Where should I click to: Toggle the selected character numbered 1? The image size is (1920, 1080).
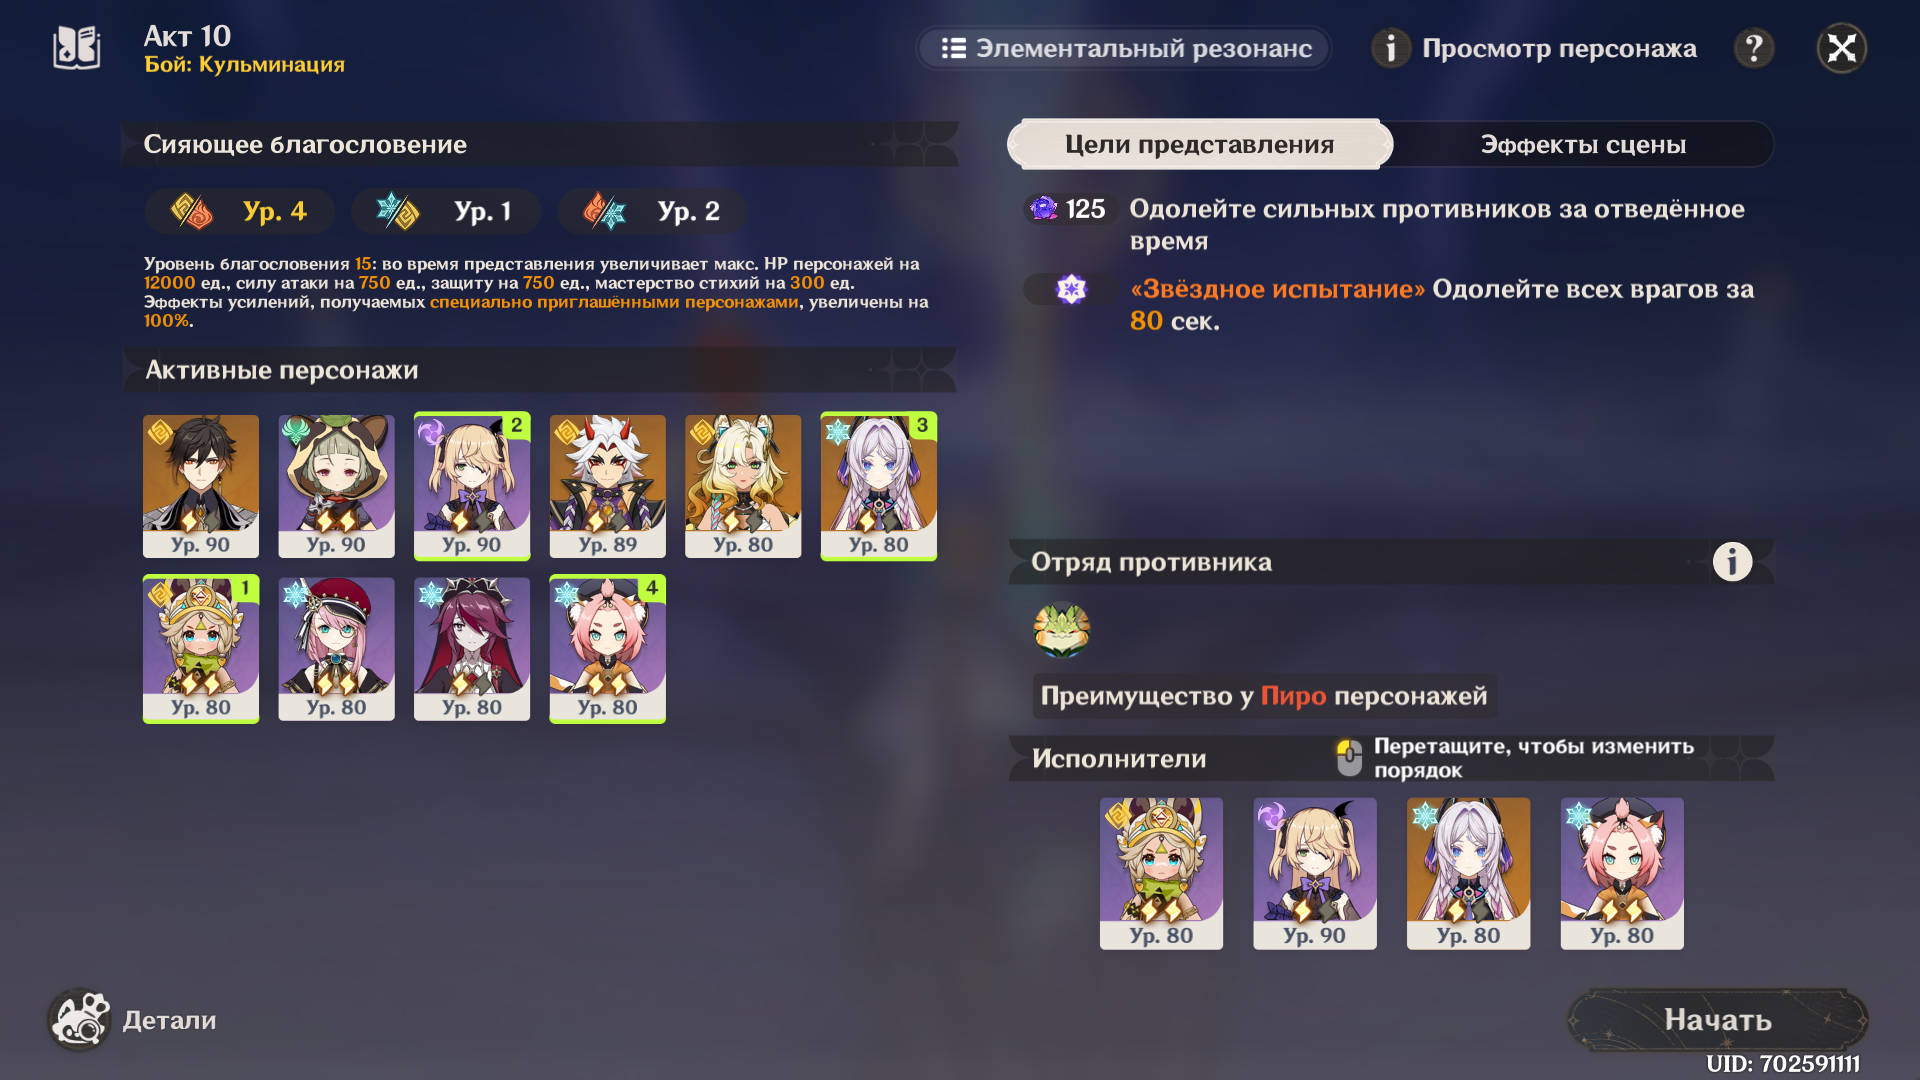click(x=200, y=648)
